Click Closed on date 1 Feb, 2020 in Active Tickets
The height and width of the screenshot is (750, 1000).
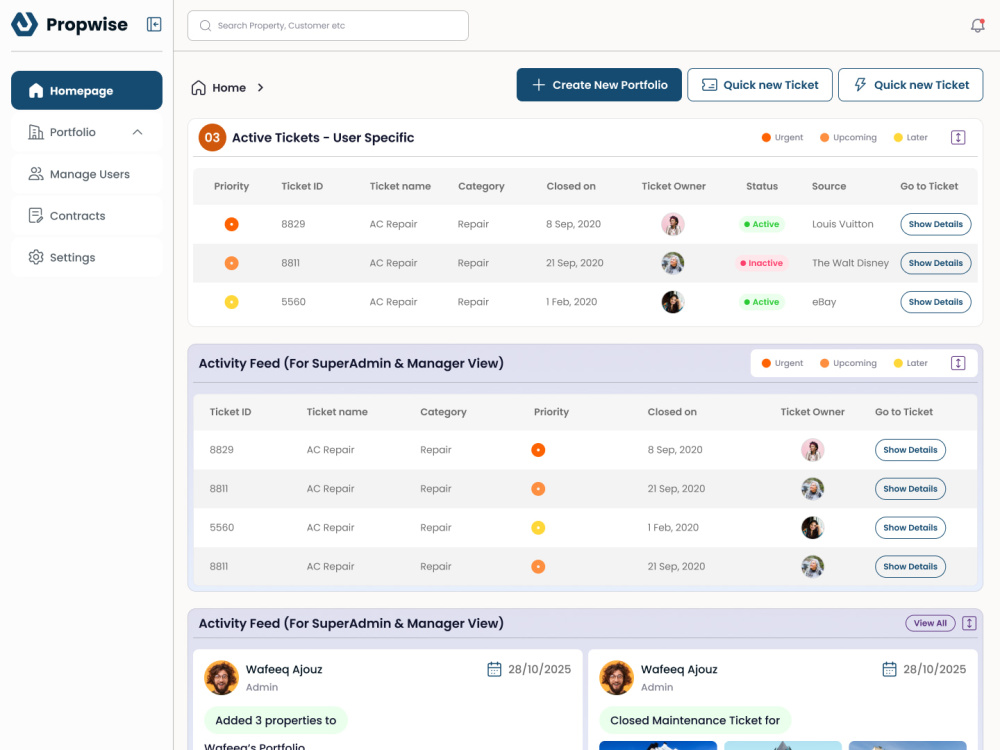pyautogui.click(x=571, y=302)
